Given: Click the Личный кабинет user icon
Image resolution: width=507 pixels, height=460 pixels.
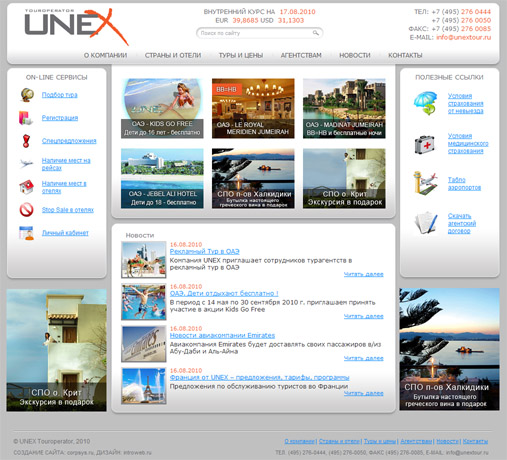Looking at the screenshot, I should point(26,233).
